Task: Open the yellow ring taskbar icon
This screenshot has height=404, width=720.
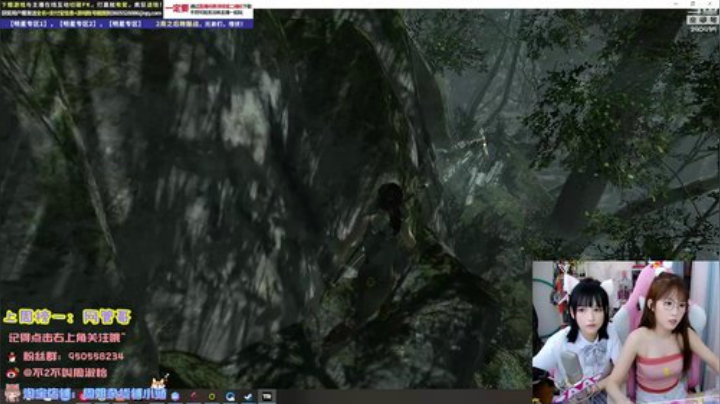Action: [212, 396]
